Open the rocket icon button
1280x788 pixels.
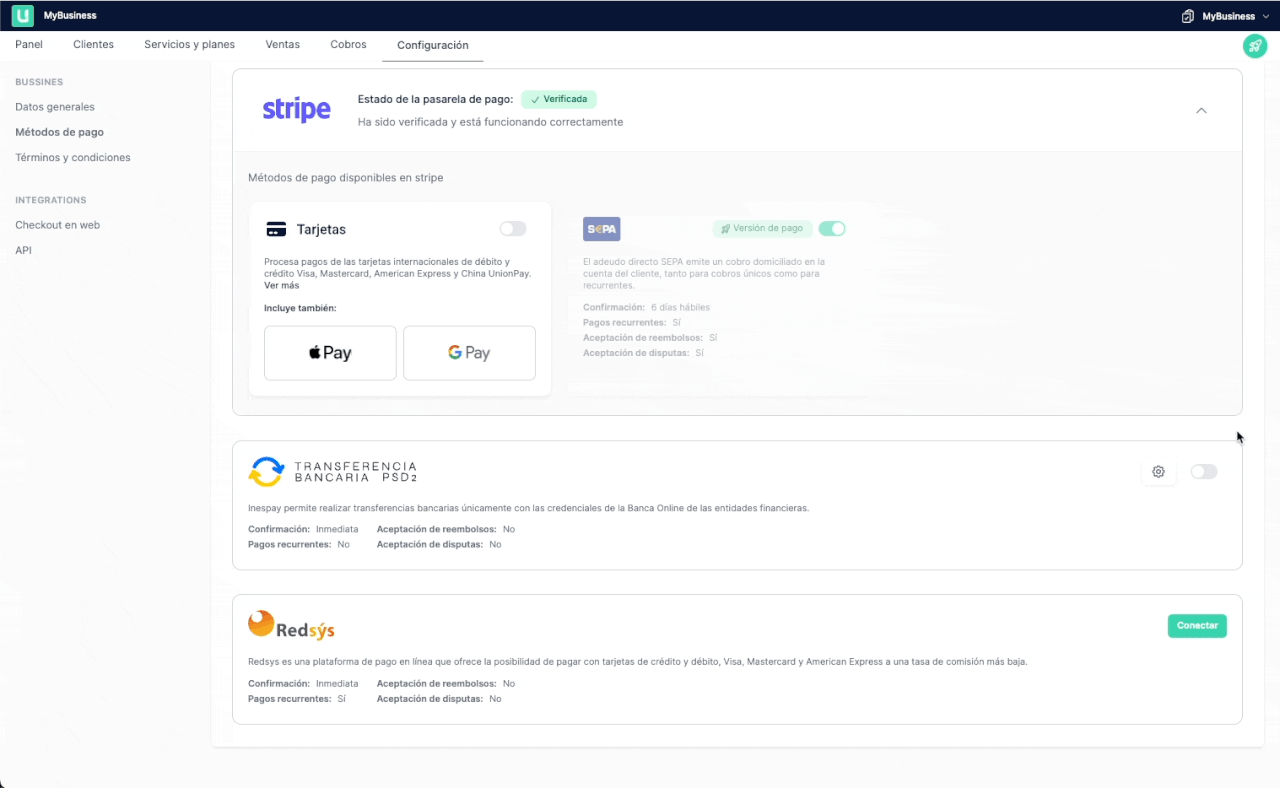pos(1254,46)
